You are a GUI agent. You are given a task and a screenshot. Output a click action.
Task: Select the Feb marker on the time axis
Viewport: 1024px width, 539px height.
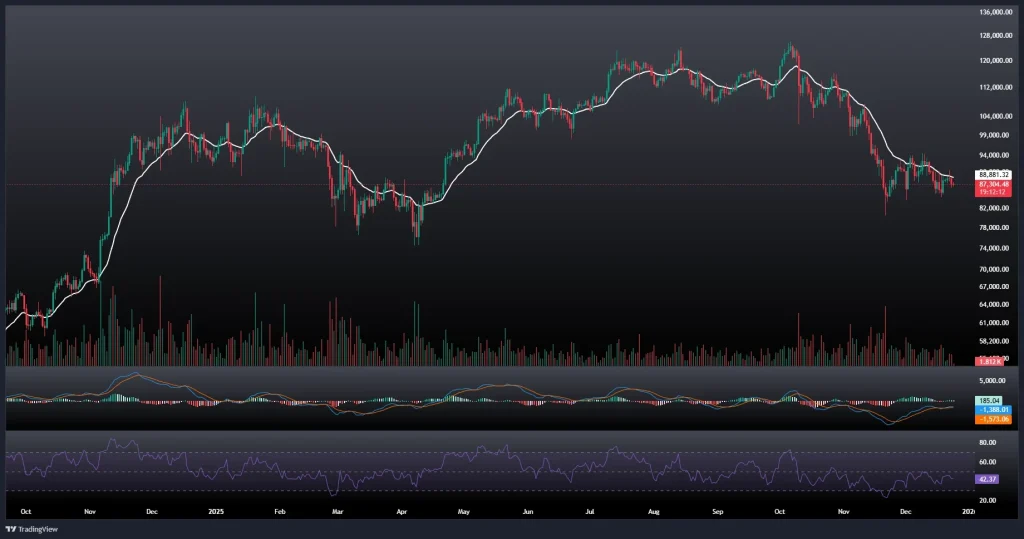[280, 511]
